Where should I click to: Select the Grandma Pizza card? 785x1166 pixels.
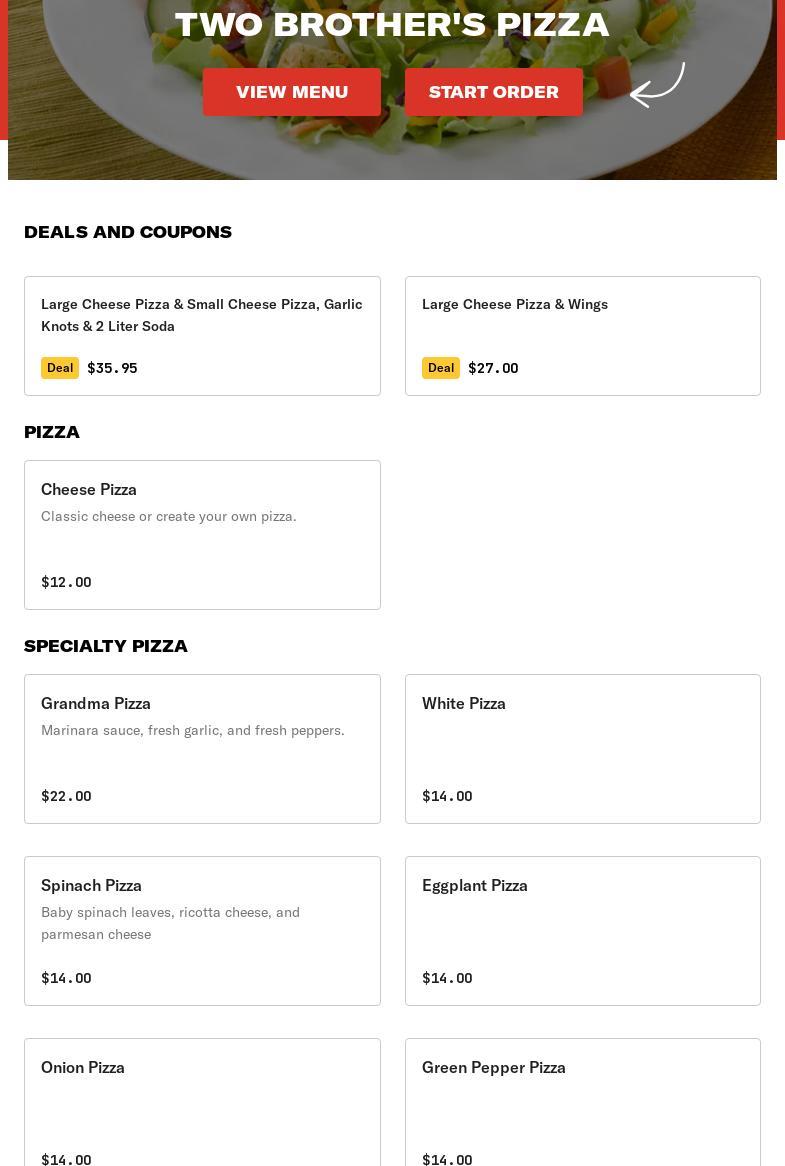pos(202,749)
